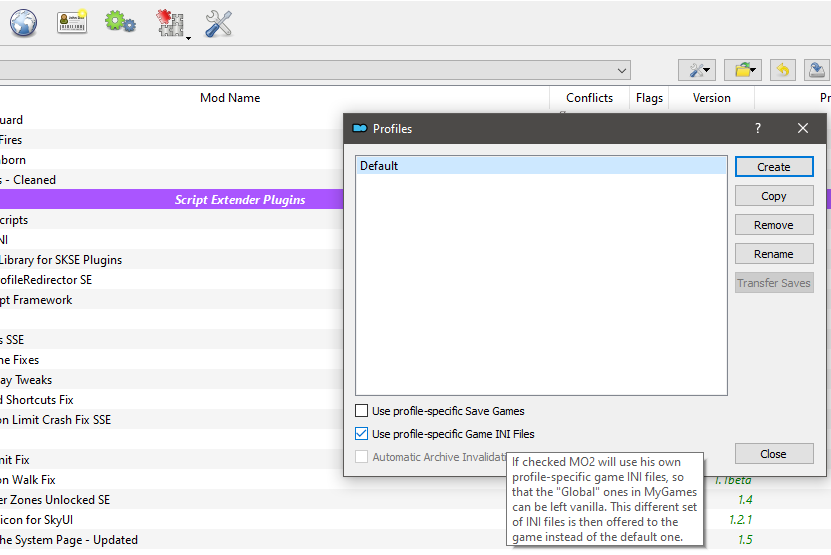Viewport: 831px width, 555px height.
Task: Uncheck Use profile-specific Game INI Files
Action: [361, 434]
